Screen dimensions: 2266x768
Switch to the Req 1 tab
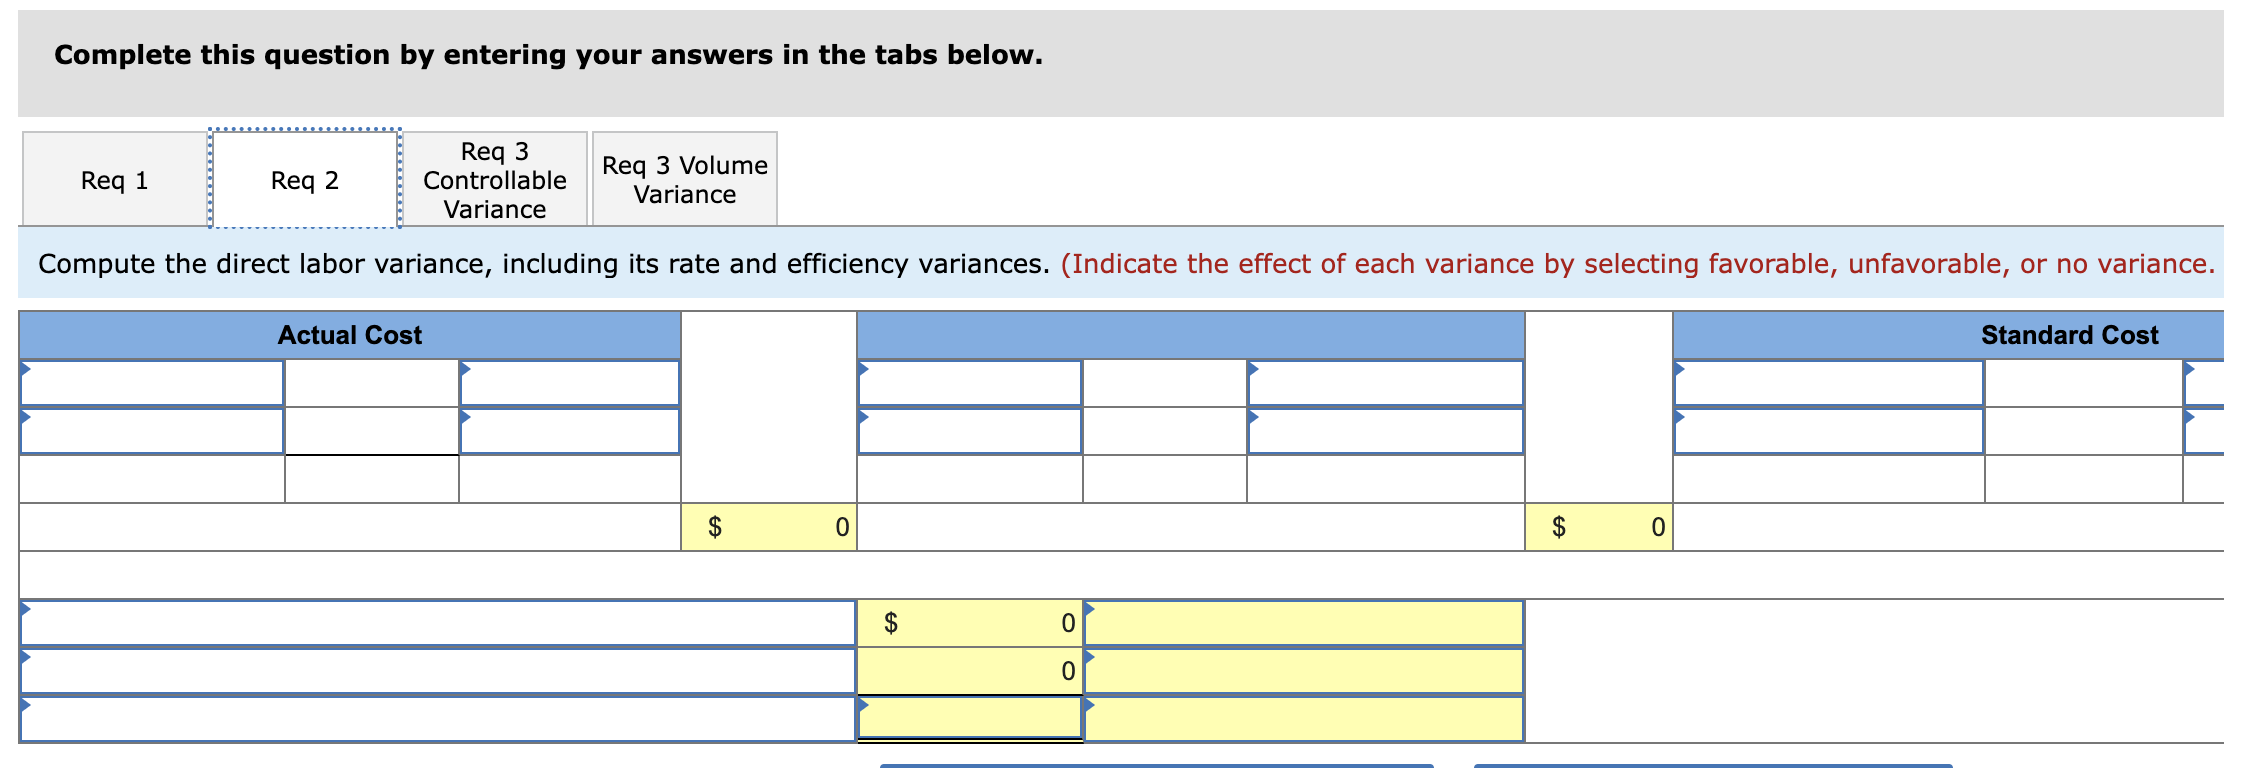(x=112, y=178)
